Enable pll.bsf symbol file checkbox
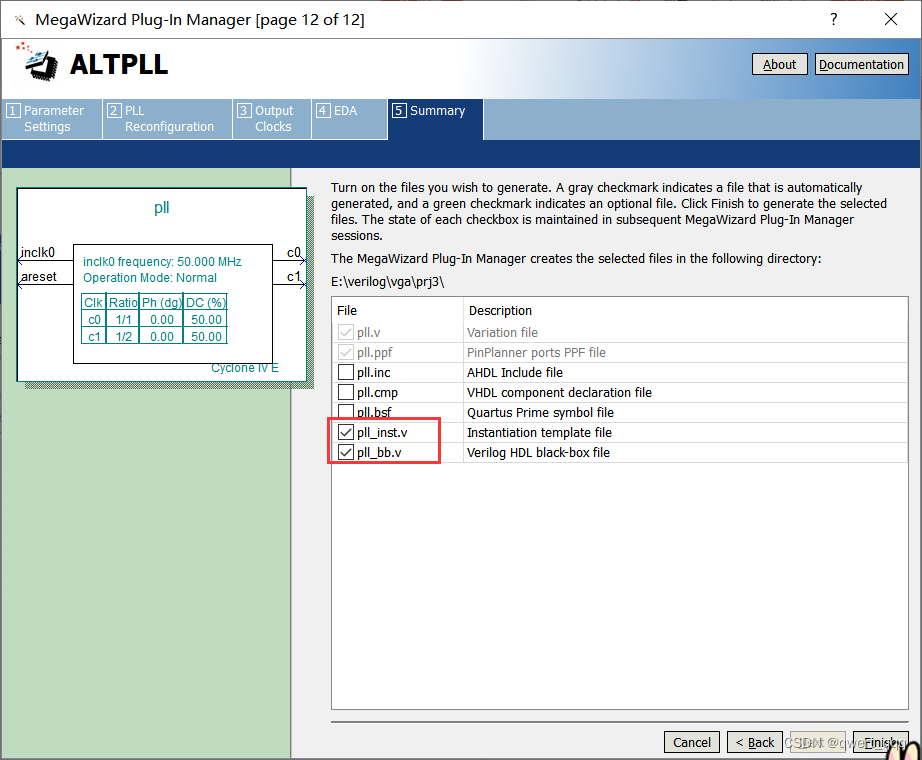This screenshot has height=760, width=922. coord(346,411)
